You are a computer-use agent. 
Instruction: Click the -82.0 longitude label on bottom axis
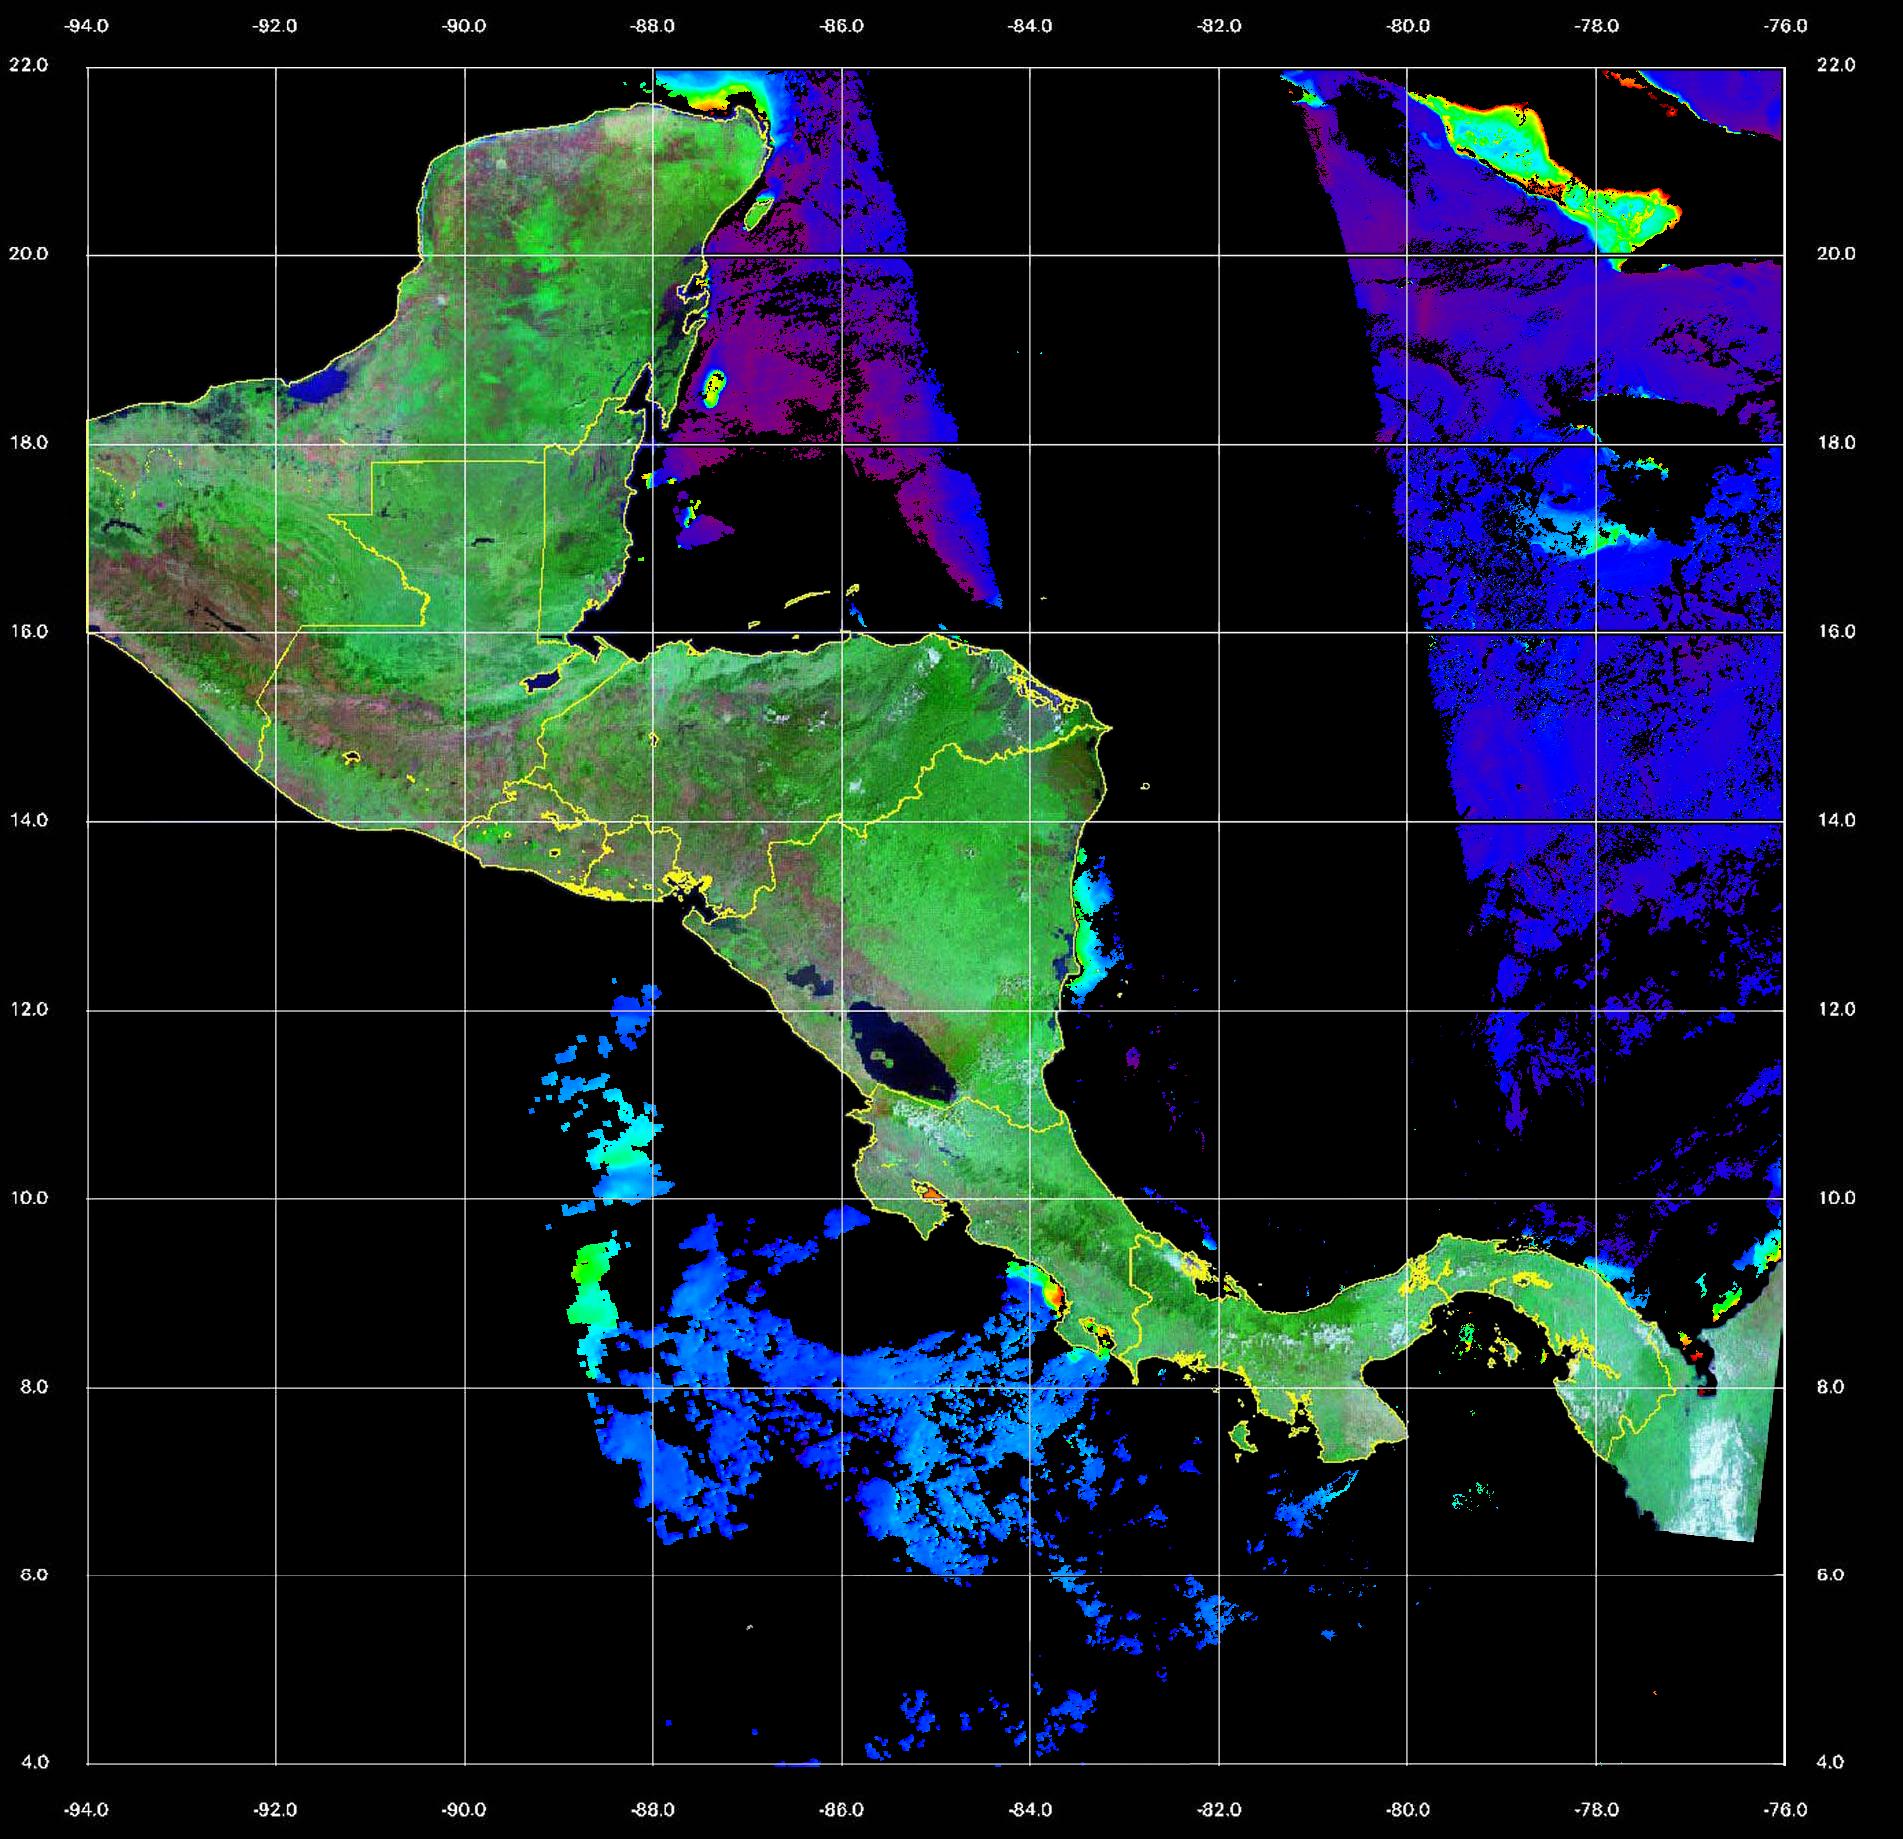1219,1809
